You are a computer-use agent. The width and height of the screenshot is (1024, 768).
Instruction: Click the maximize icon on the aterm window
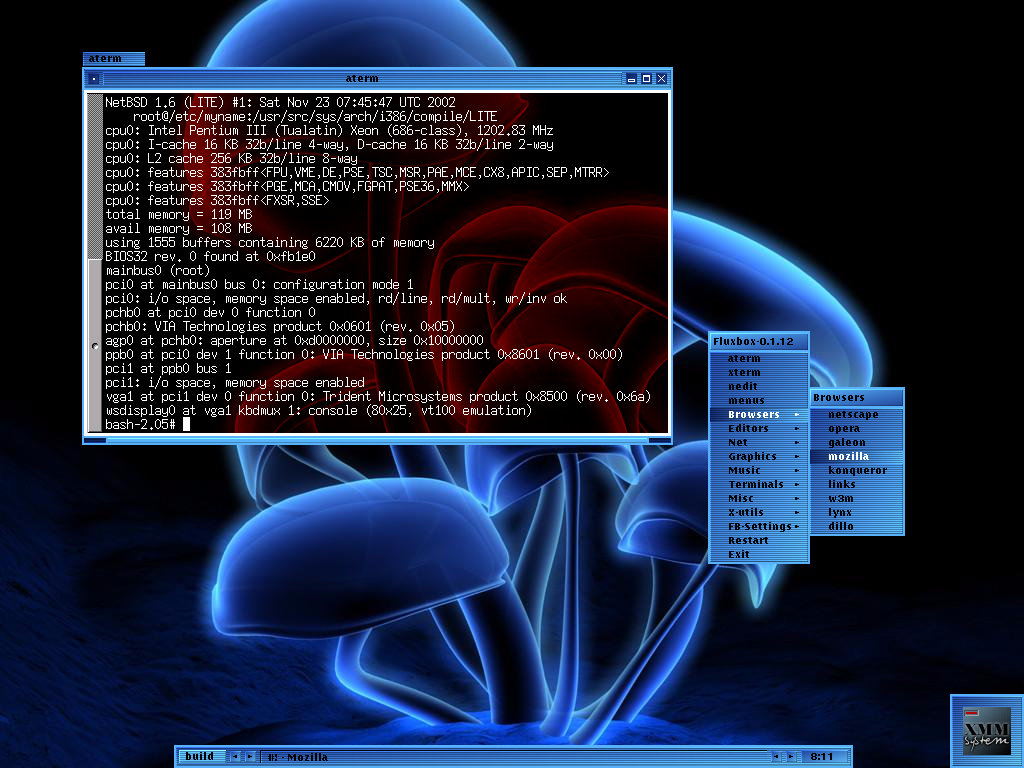point(646,78)
